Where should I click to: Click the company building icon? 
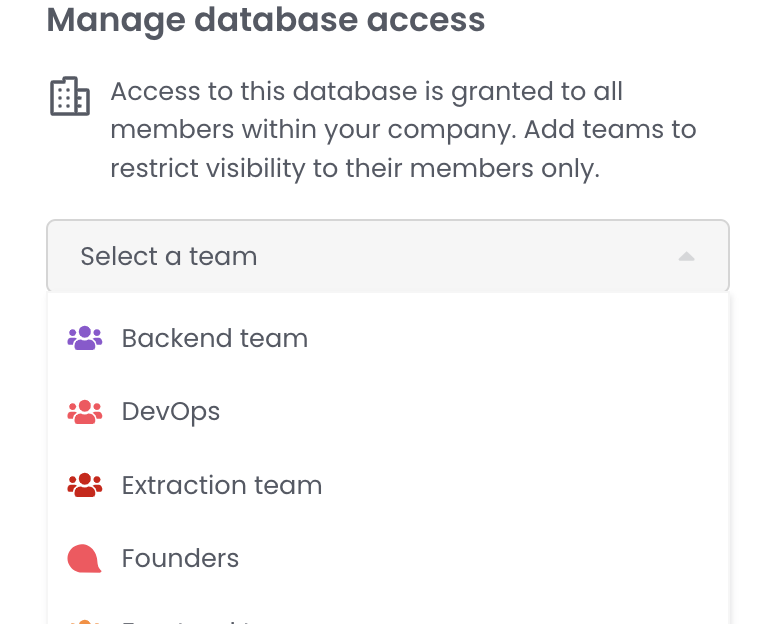pos(70,97)
